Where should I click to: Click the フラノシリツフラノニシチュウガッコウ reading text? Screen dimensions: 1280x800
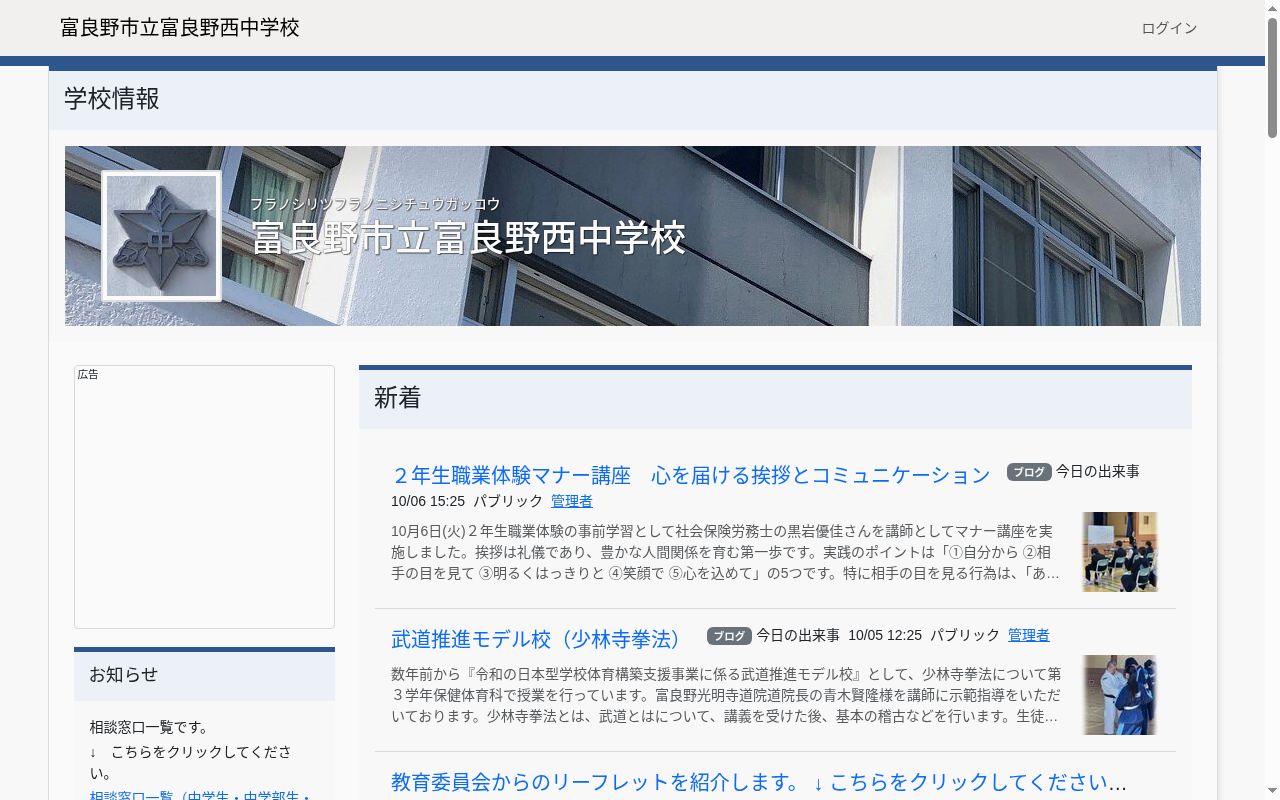tap(375, 204)
